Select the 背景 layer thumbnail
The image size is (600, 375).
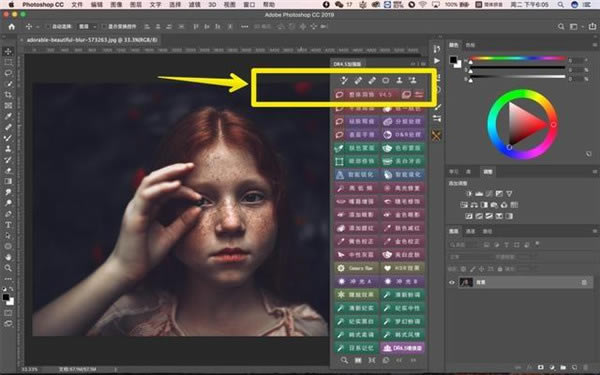pos(466,282)
